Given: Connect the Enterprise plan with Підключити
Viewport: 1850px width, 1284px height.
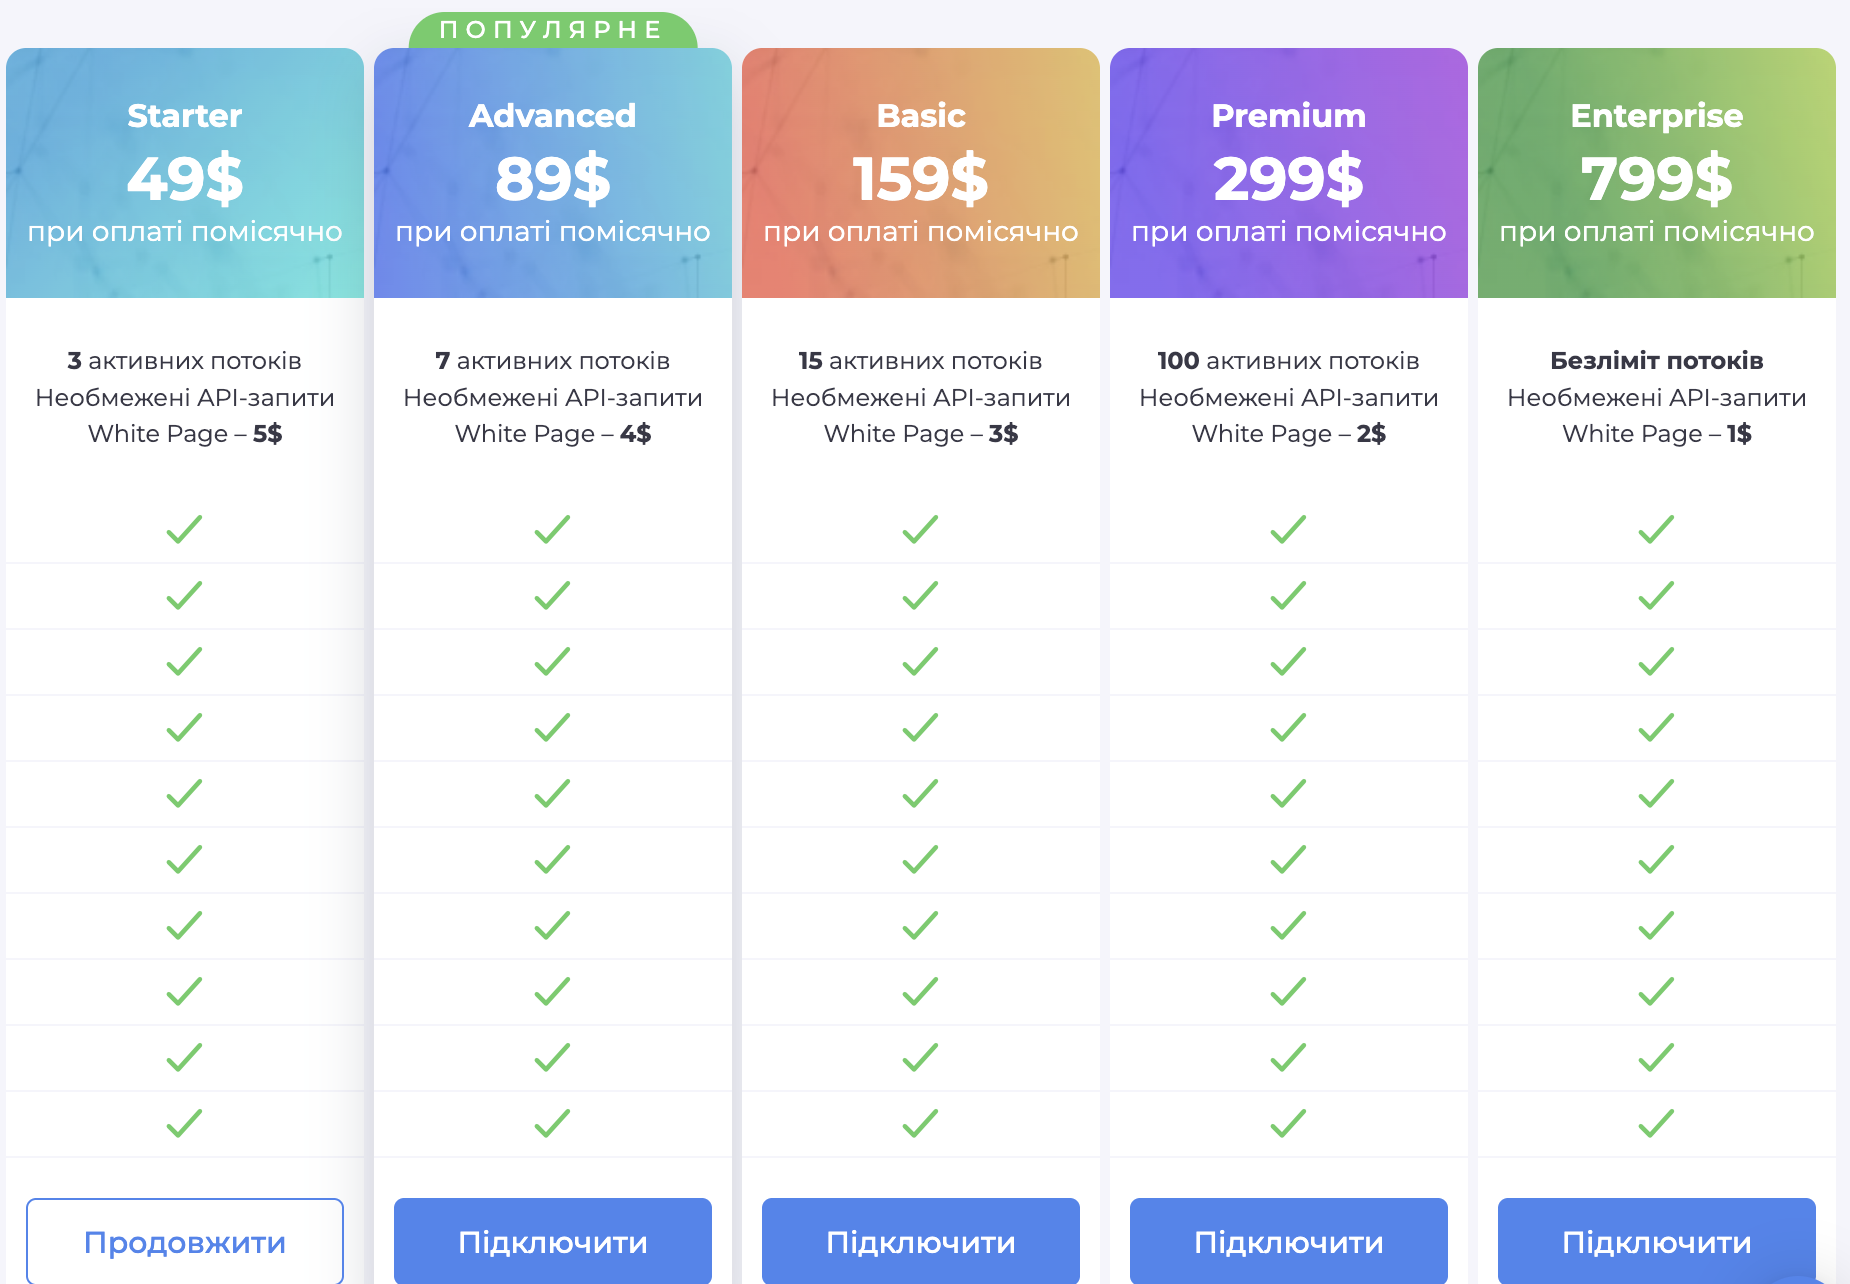Looking at the screenshot, I should [1656, 1241].
